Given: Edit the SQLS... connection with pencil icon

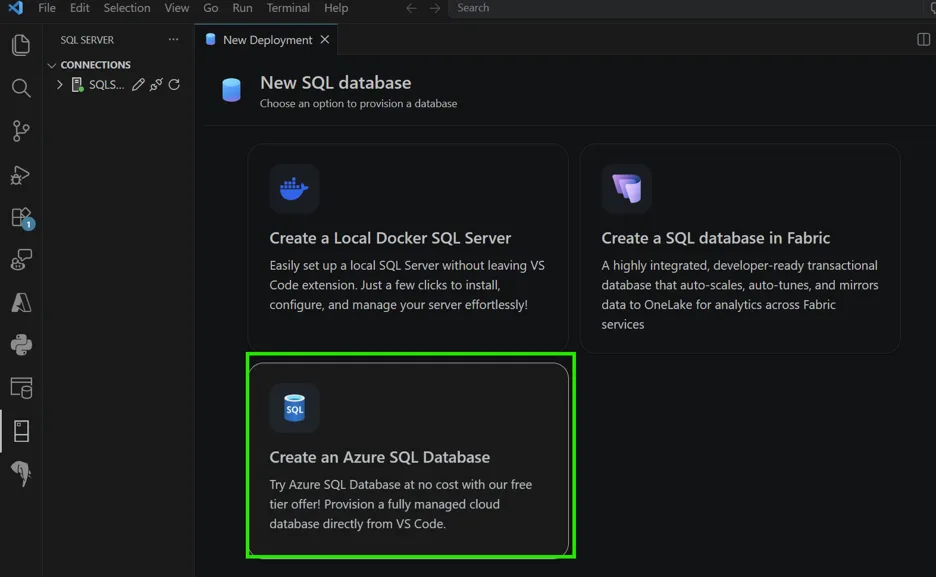Looking at the screenshot, I should coord(138,85).
